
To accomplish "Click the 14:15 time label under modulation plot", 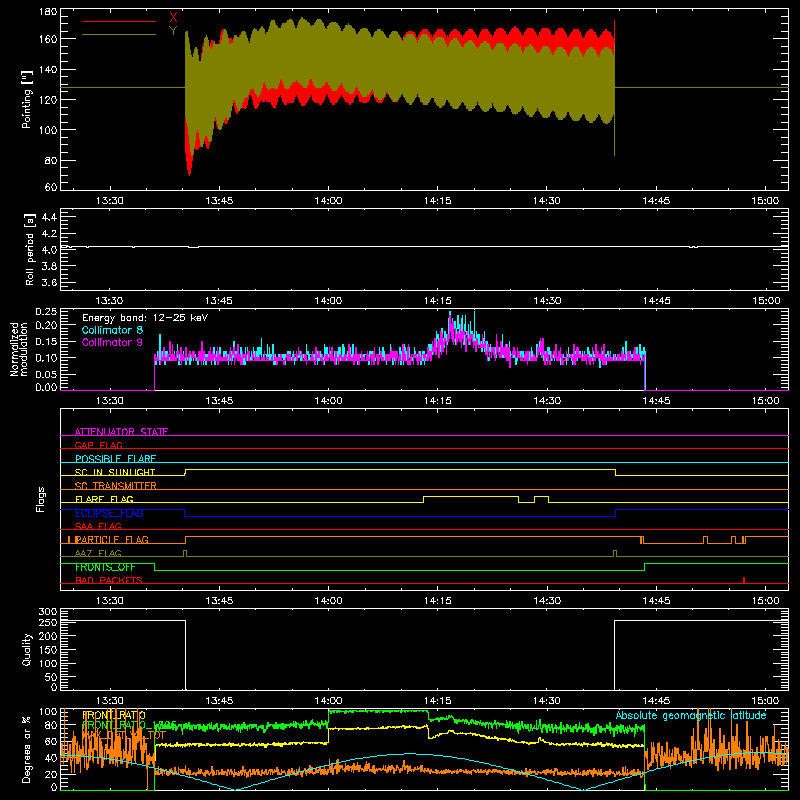I will [x=438, y=401].
